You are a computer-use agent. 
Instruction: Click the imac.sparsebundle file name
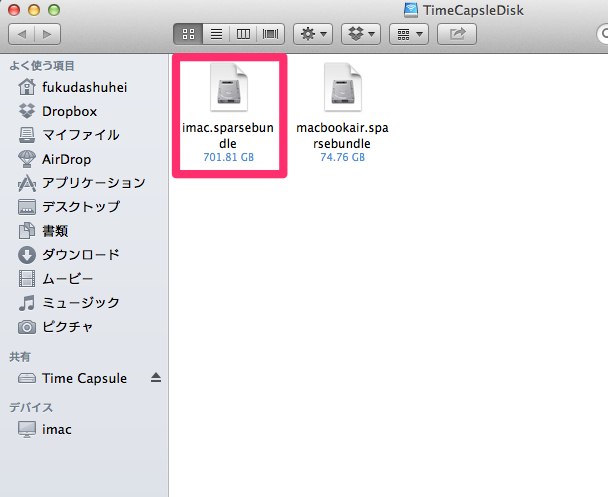coord(228,135)
